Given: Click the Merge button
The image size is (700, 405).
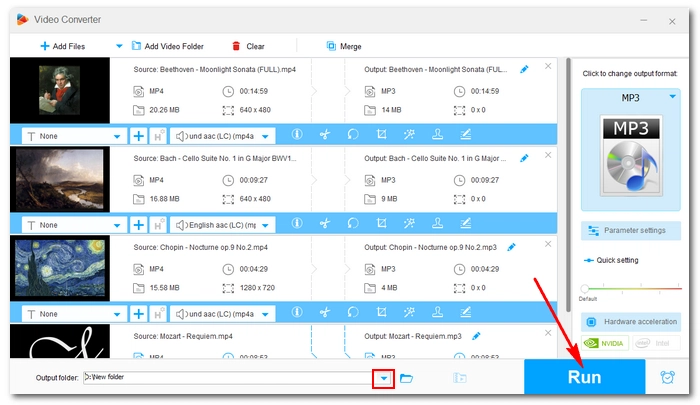Looking at the screenshot, I should pos(344,46).
